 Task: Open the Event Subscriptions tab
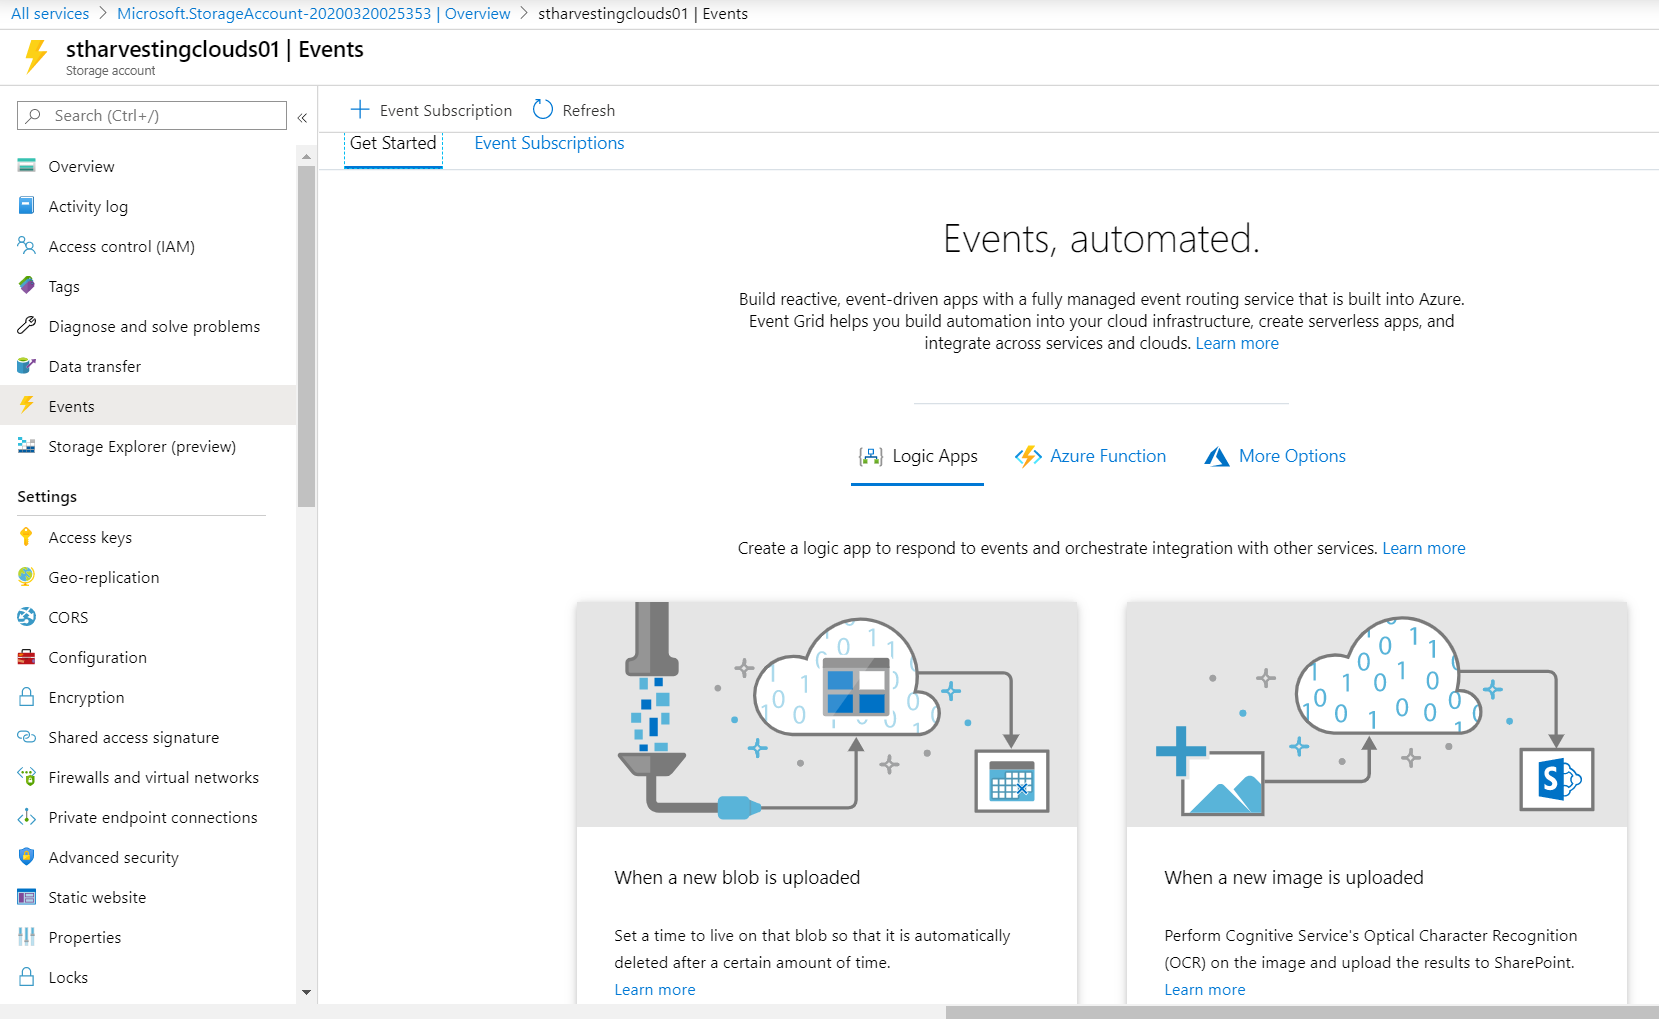tap(549, 143)
